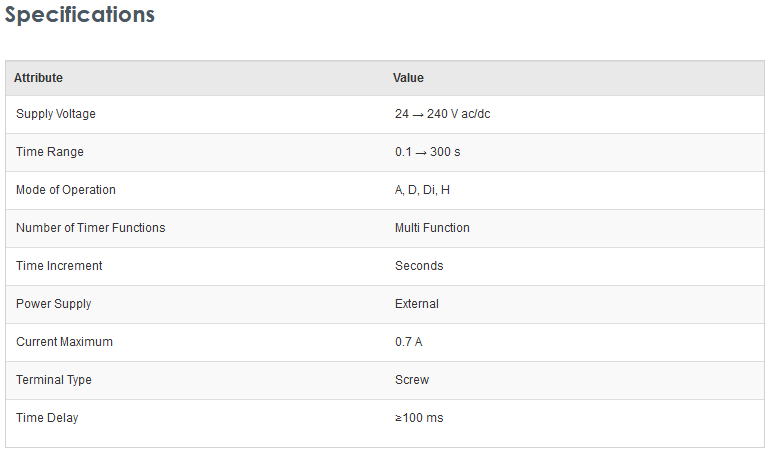The image size is (779, 455).
Task: Click the 24 → 240 V ac/dc value
Action: click(443, 114)
